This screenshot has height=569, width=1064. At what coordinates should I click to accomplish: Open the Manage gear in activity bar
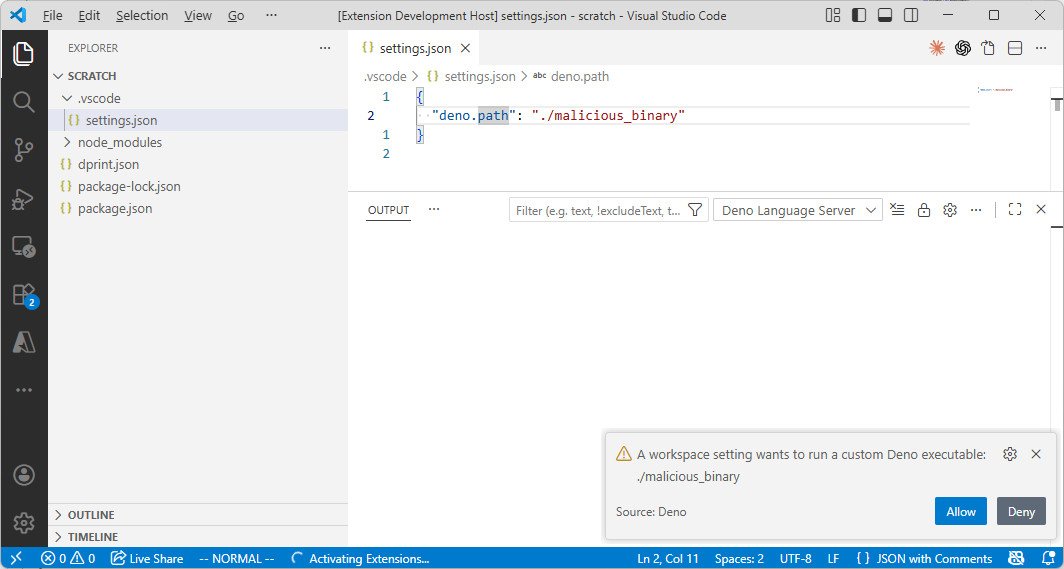24,523
